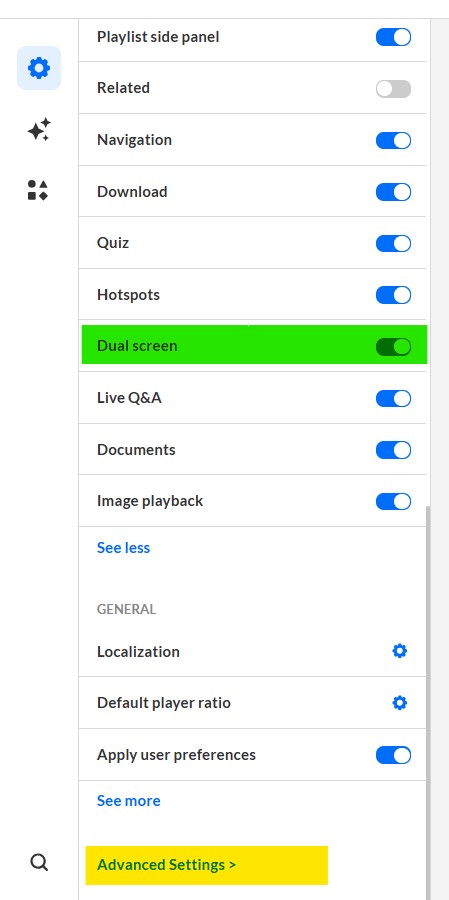Open the sparkles AI sidebar icon
This screenshot has height=900, width=449.
click(39, 130)
